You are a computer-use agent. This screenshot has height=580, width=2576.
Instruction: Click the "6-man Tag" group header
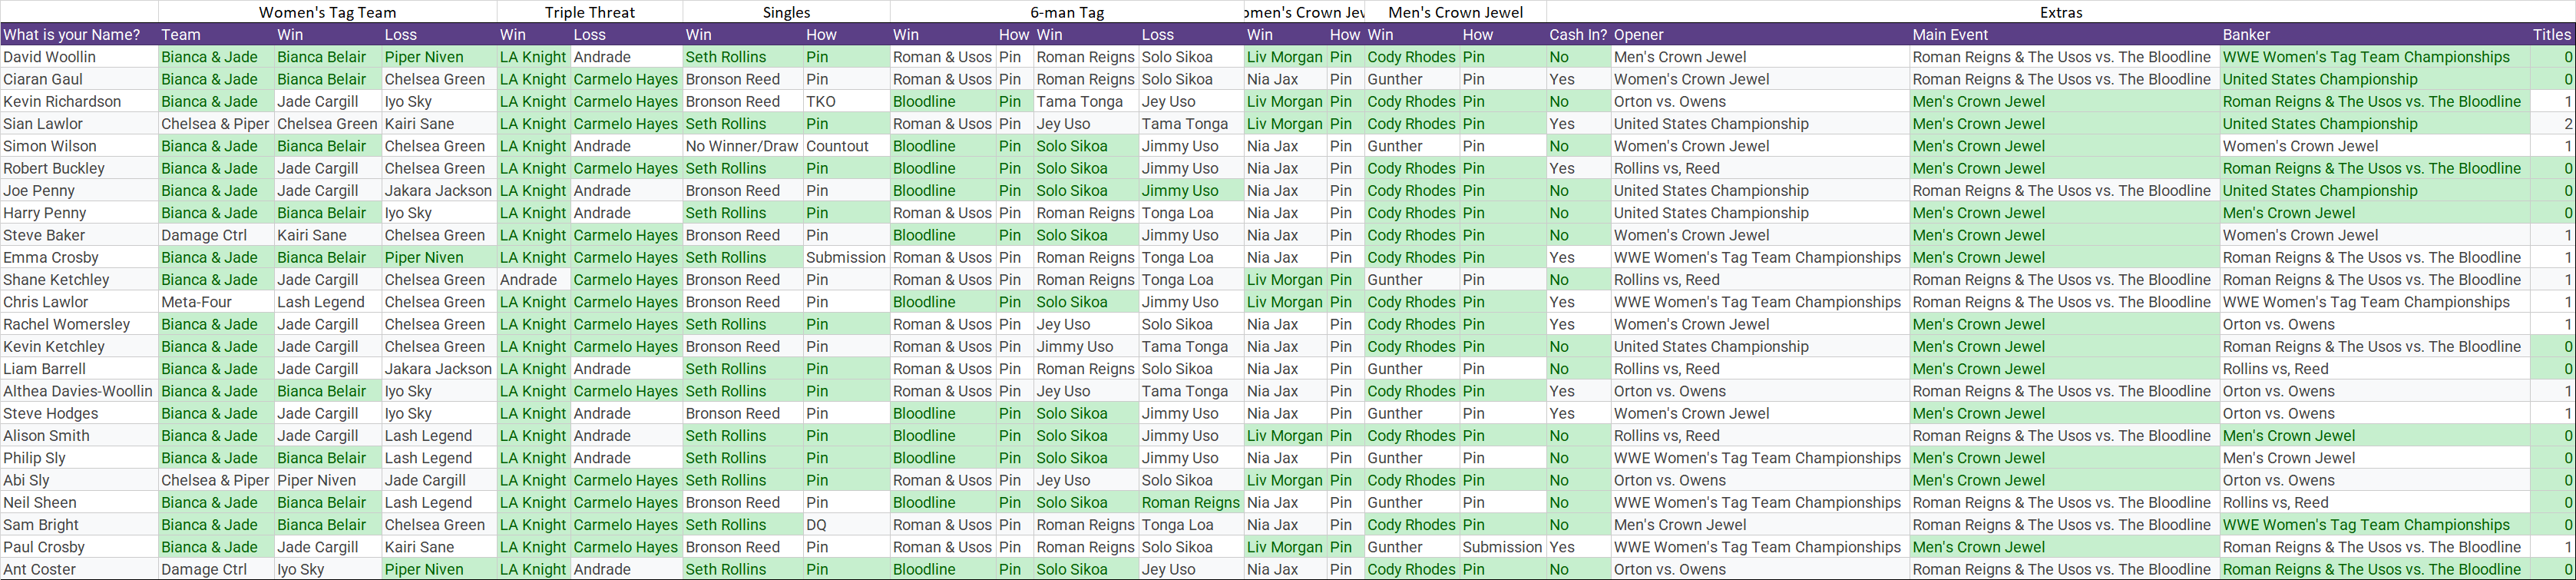(1066, 13)
